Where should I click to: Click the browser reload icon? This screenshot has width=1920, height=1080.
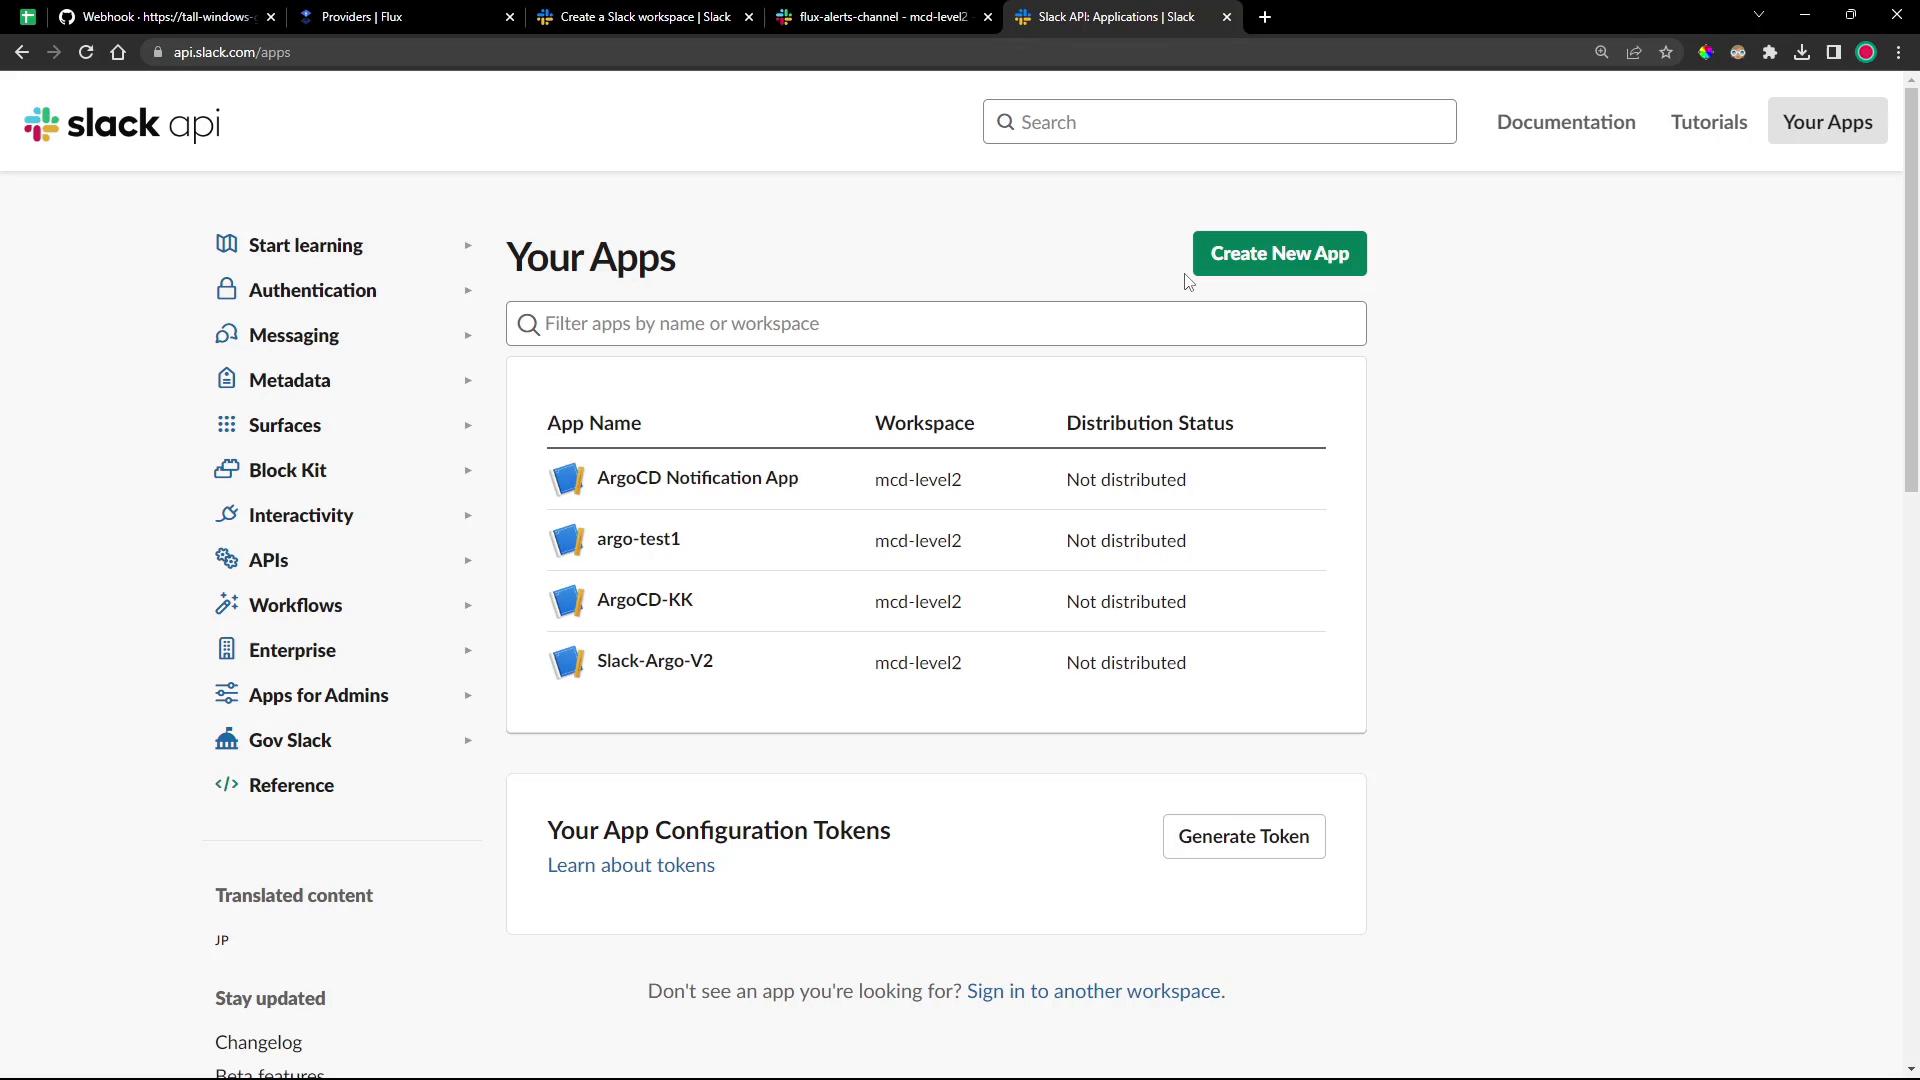pos(86,52)
